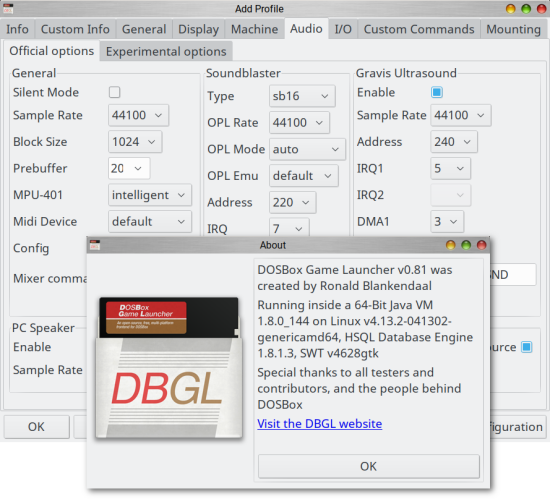
Task: Minimize the About dialog with orange button
Action: [x=451, y=245]
